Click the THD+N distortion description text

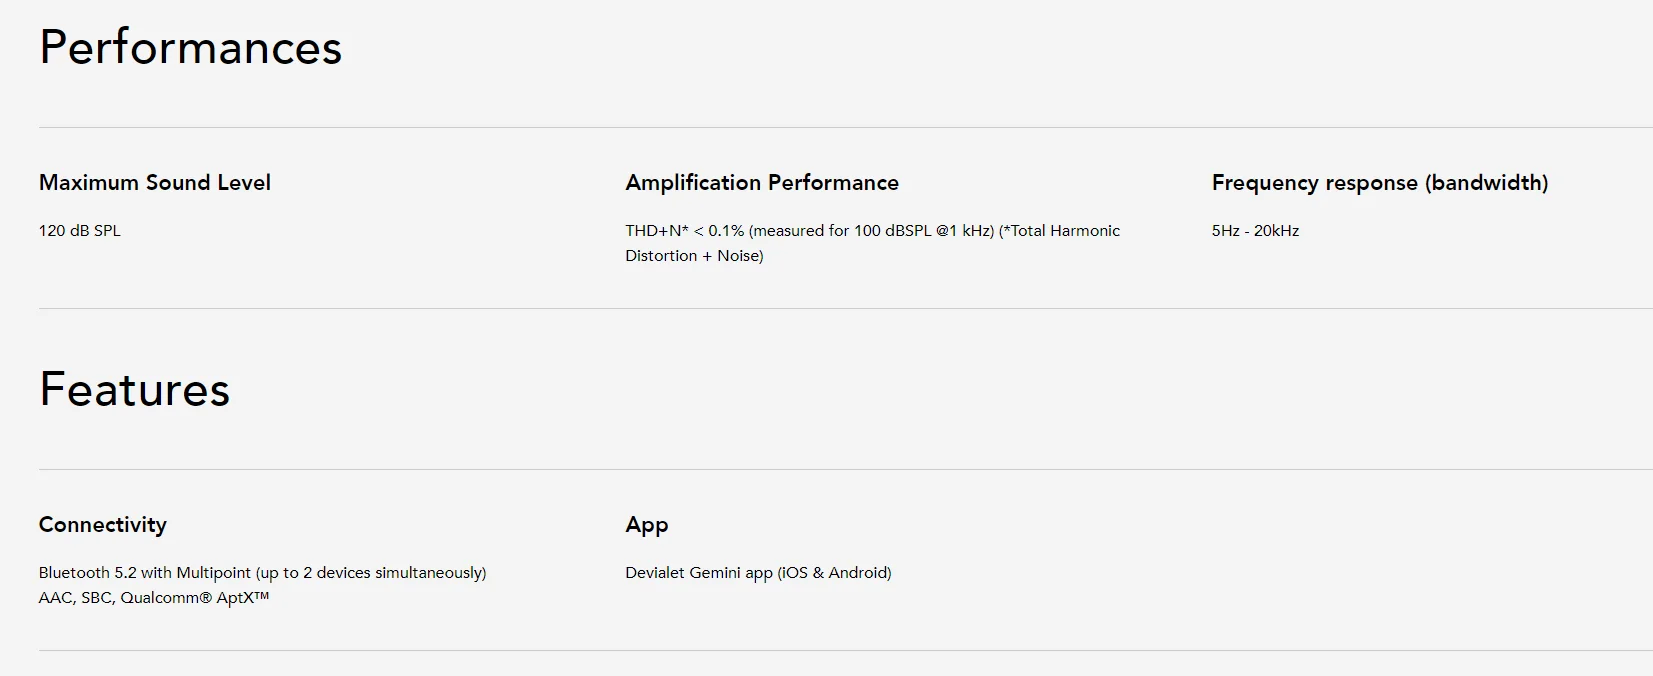(x=872, y=243)
